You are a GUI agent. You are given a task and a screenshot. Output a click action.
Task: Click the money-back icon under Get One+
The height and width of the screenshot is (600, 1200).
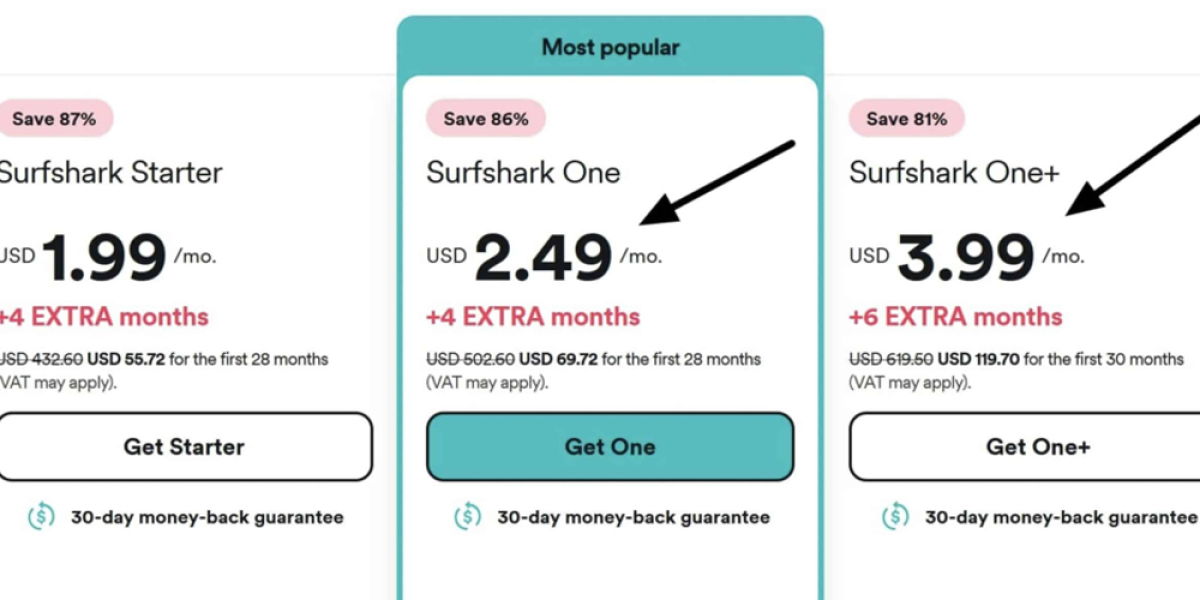coord(895,517)
